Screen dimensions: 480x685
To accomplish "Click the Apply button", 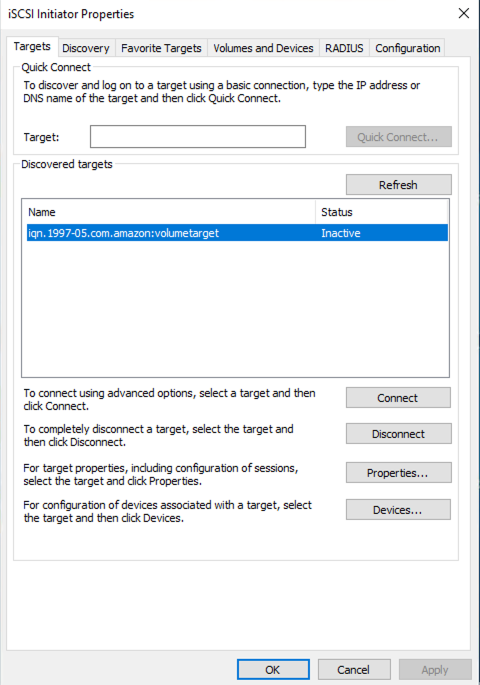I will point(435,670).
